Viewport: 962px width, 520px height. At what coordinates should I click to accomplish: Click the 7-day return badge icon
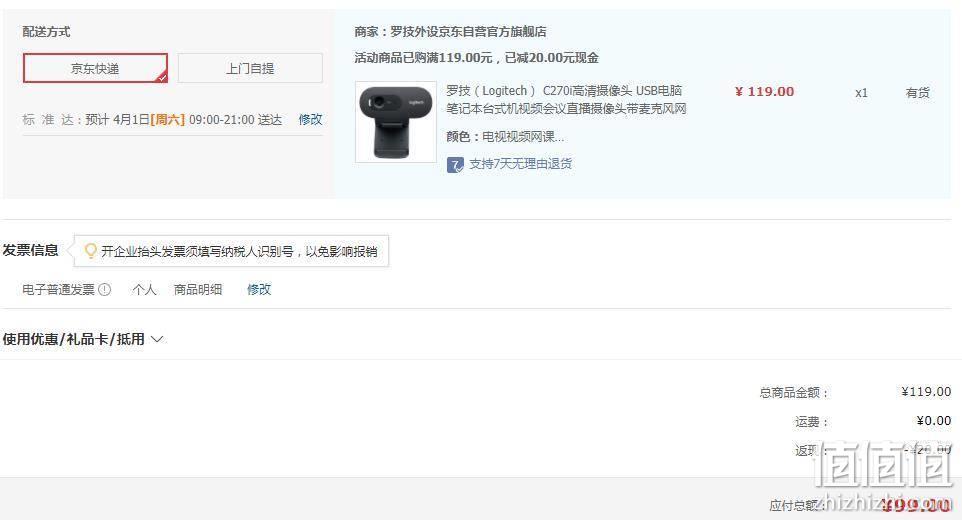(455, 164)
